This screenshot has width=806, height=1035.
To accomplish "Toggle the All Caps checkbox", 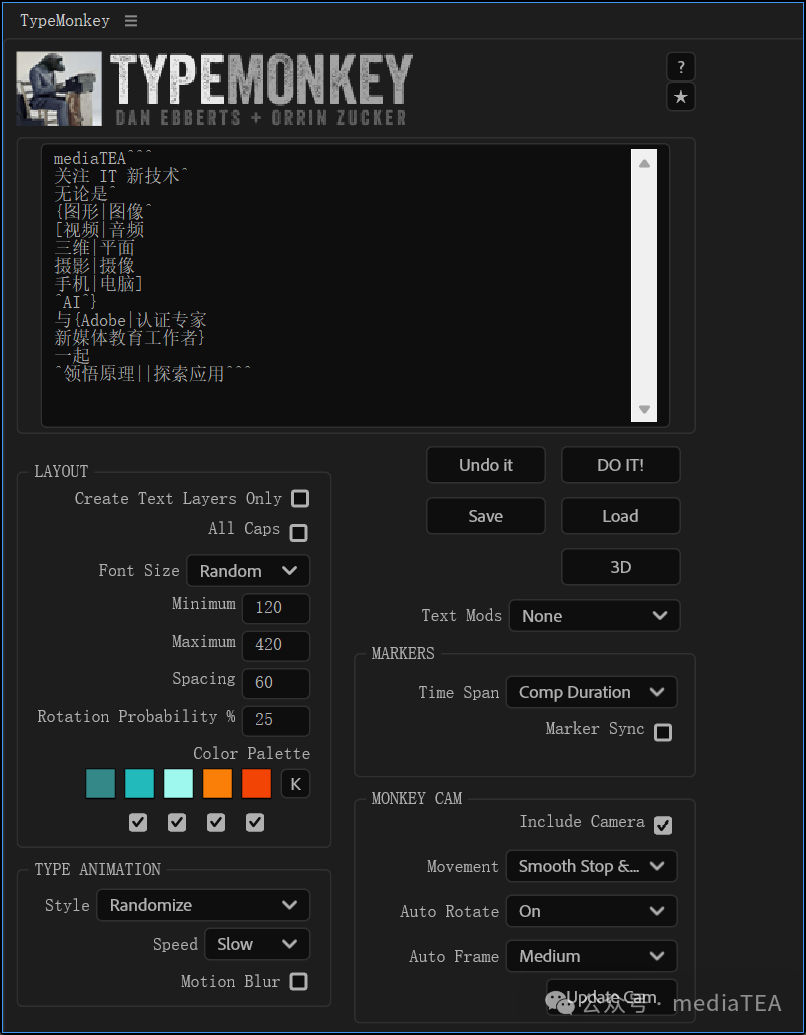I will (x=299, y=532).
